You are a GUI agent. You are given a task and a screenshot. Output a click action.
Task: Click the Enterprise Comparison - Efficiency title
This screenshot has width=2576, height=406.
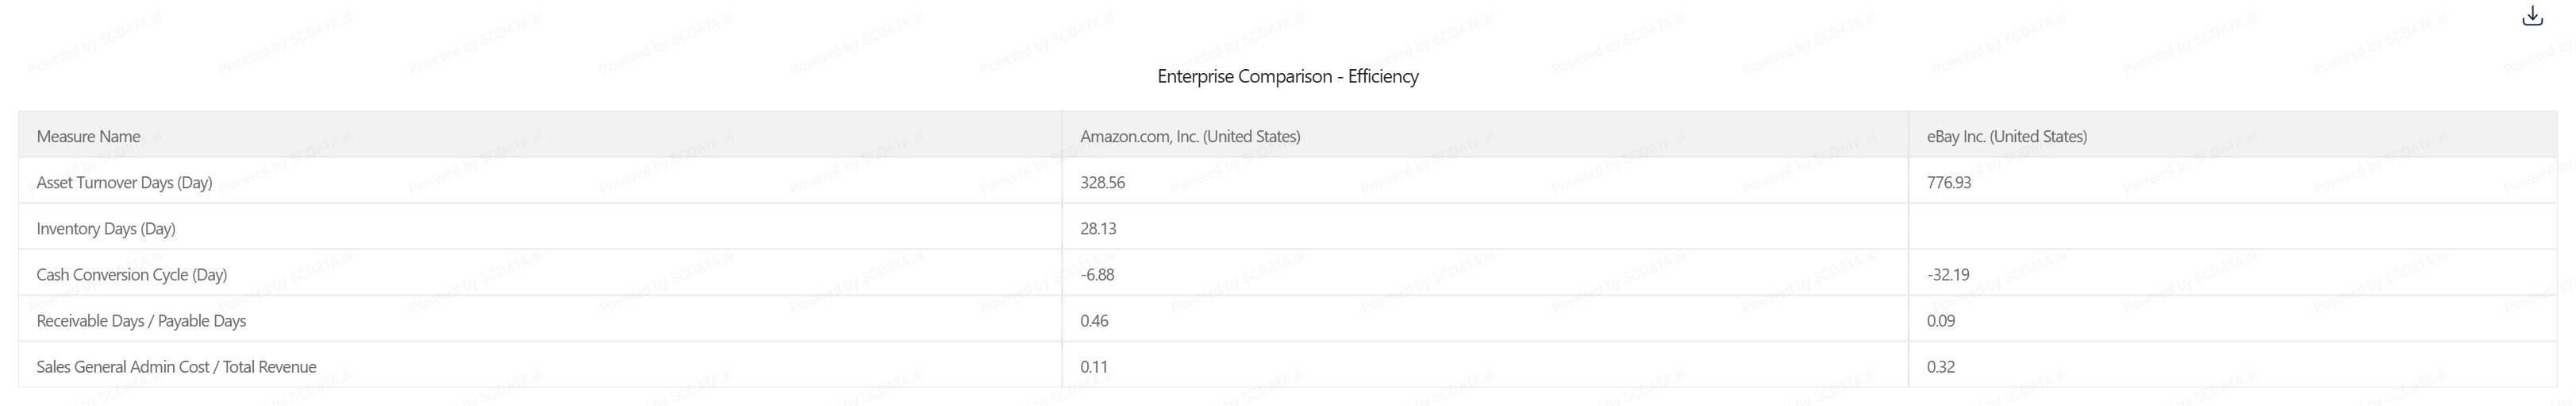pos(1287,76)
